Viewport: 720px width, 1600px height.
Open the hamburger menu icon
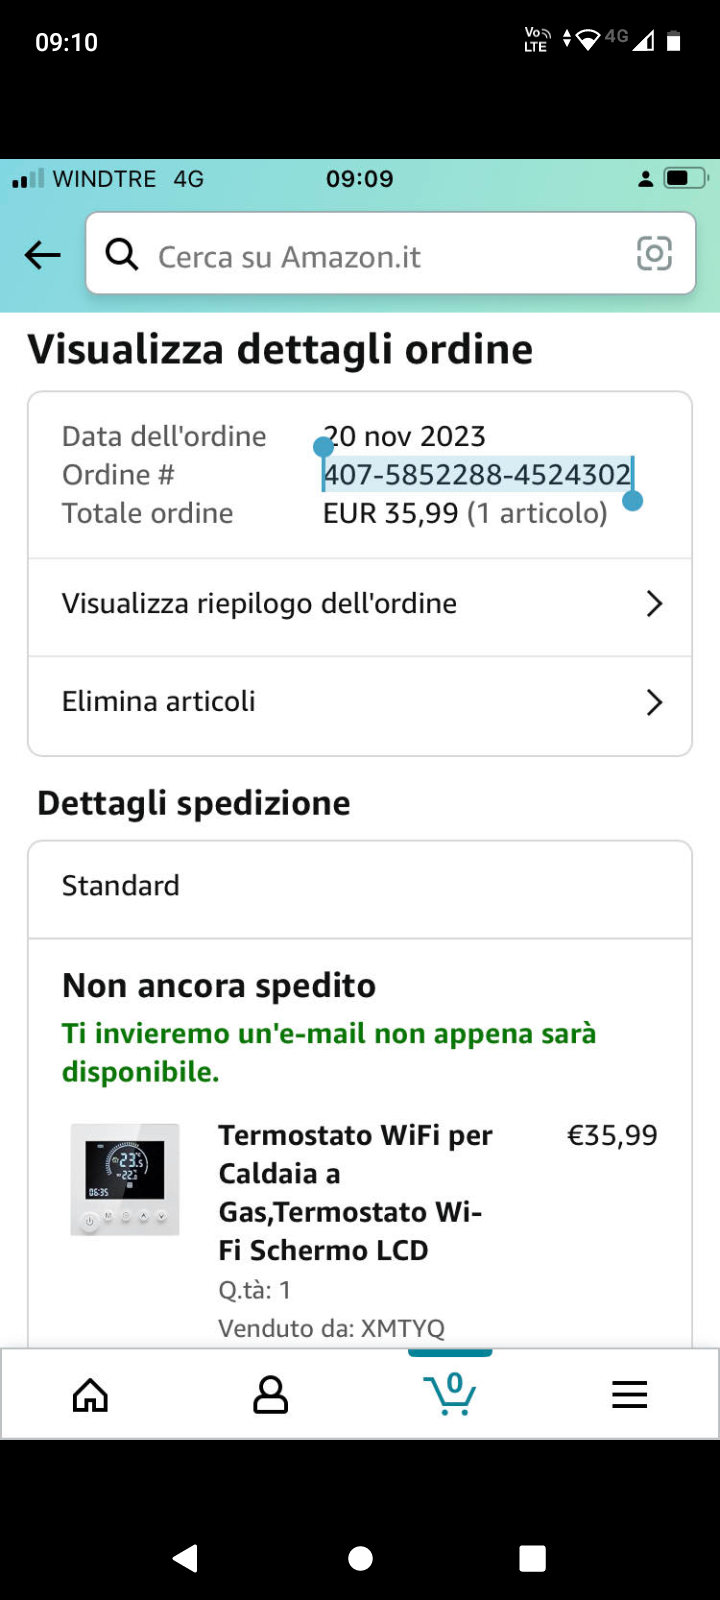(630, 1395)
